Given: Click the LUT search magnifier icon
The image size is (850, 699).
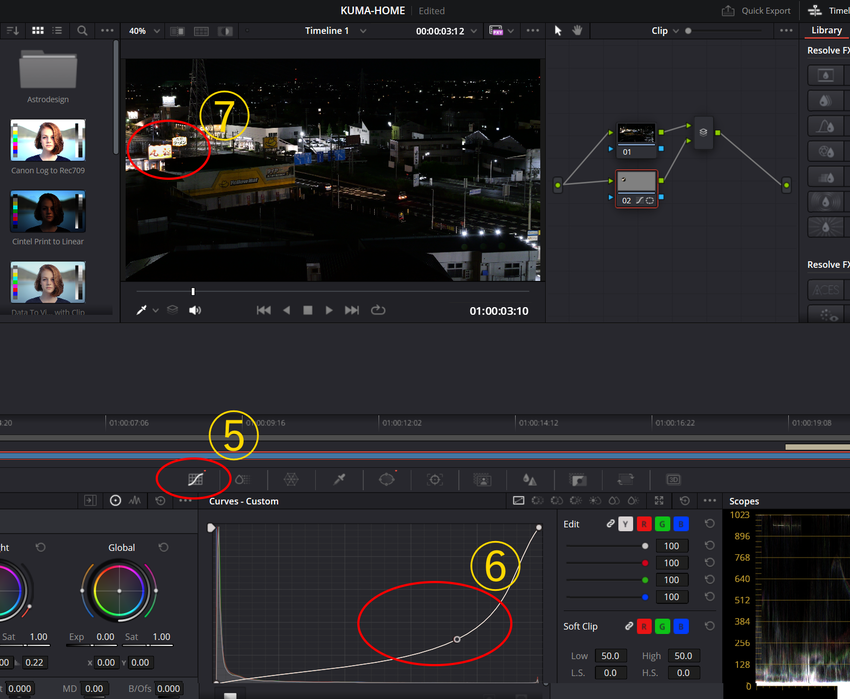Looking at the screenshot, I should point(82,31).
